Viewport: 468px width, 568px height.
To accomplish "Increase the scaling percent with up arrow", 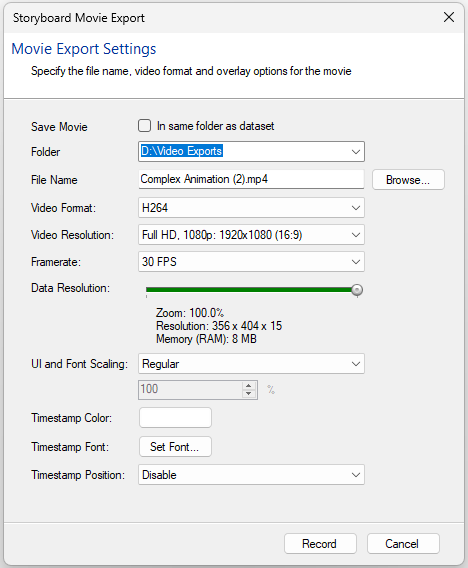I will [x=248, y=386].
